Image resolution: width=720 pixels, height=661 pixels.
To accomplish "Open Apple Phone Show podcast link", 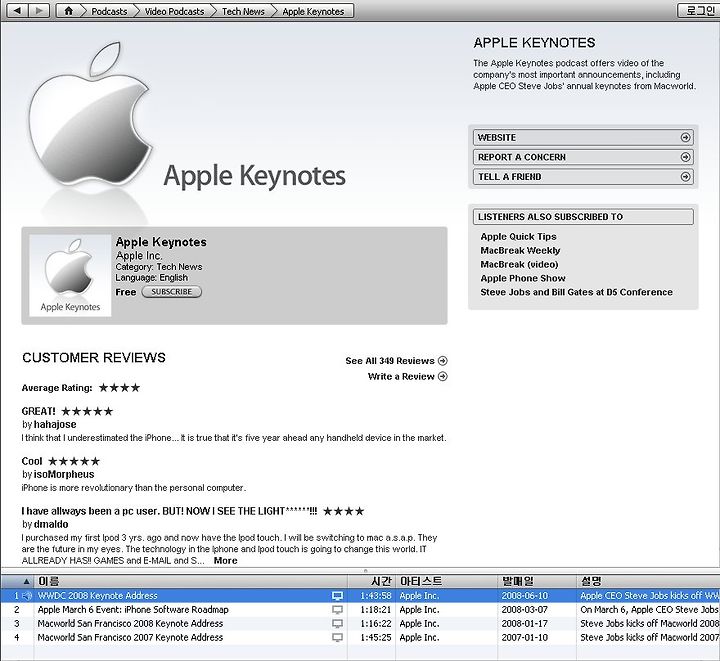I will click(x=523, y=278).
